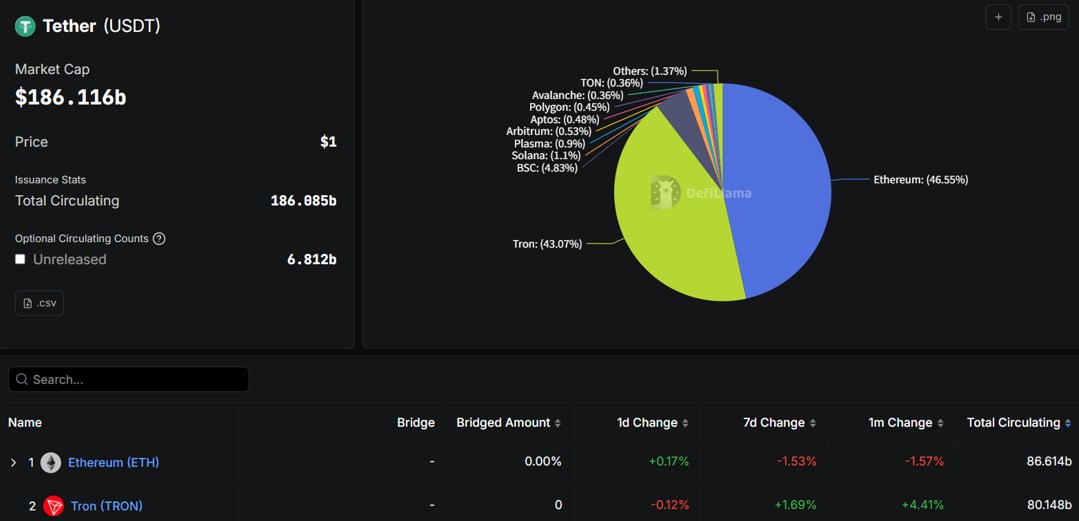Image resolution: width=1079 pixels, height=521 pixels.
Task: Open the Tron (TRON) link
Action: (106, 506)
